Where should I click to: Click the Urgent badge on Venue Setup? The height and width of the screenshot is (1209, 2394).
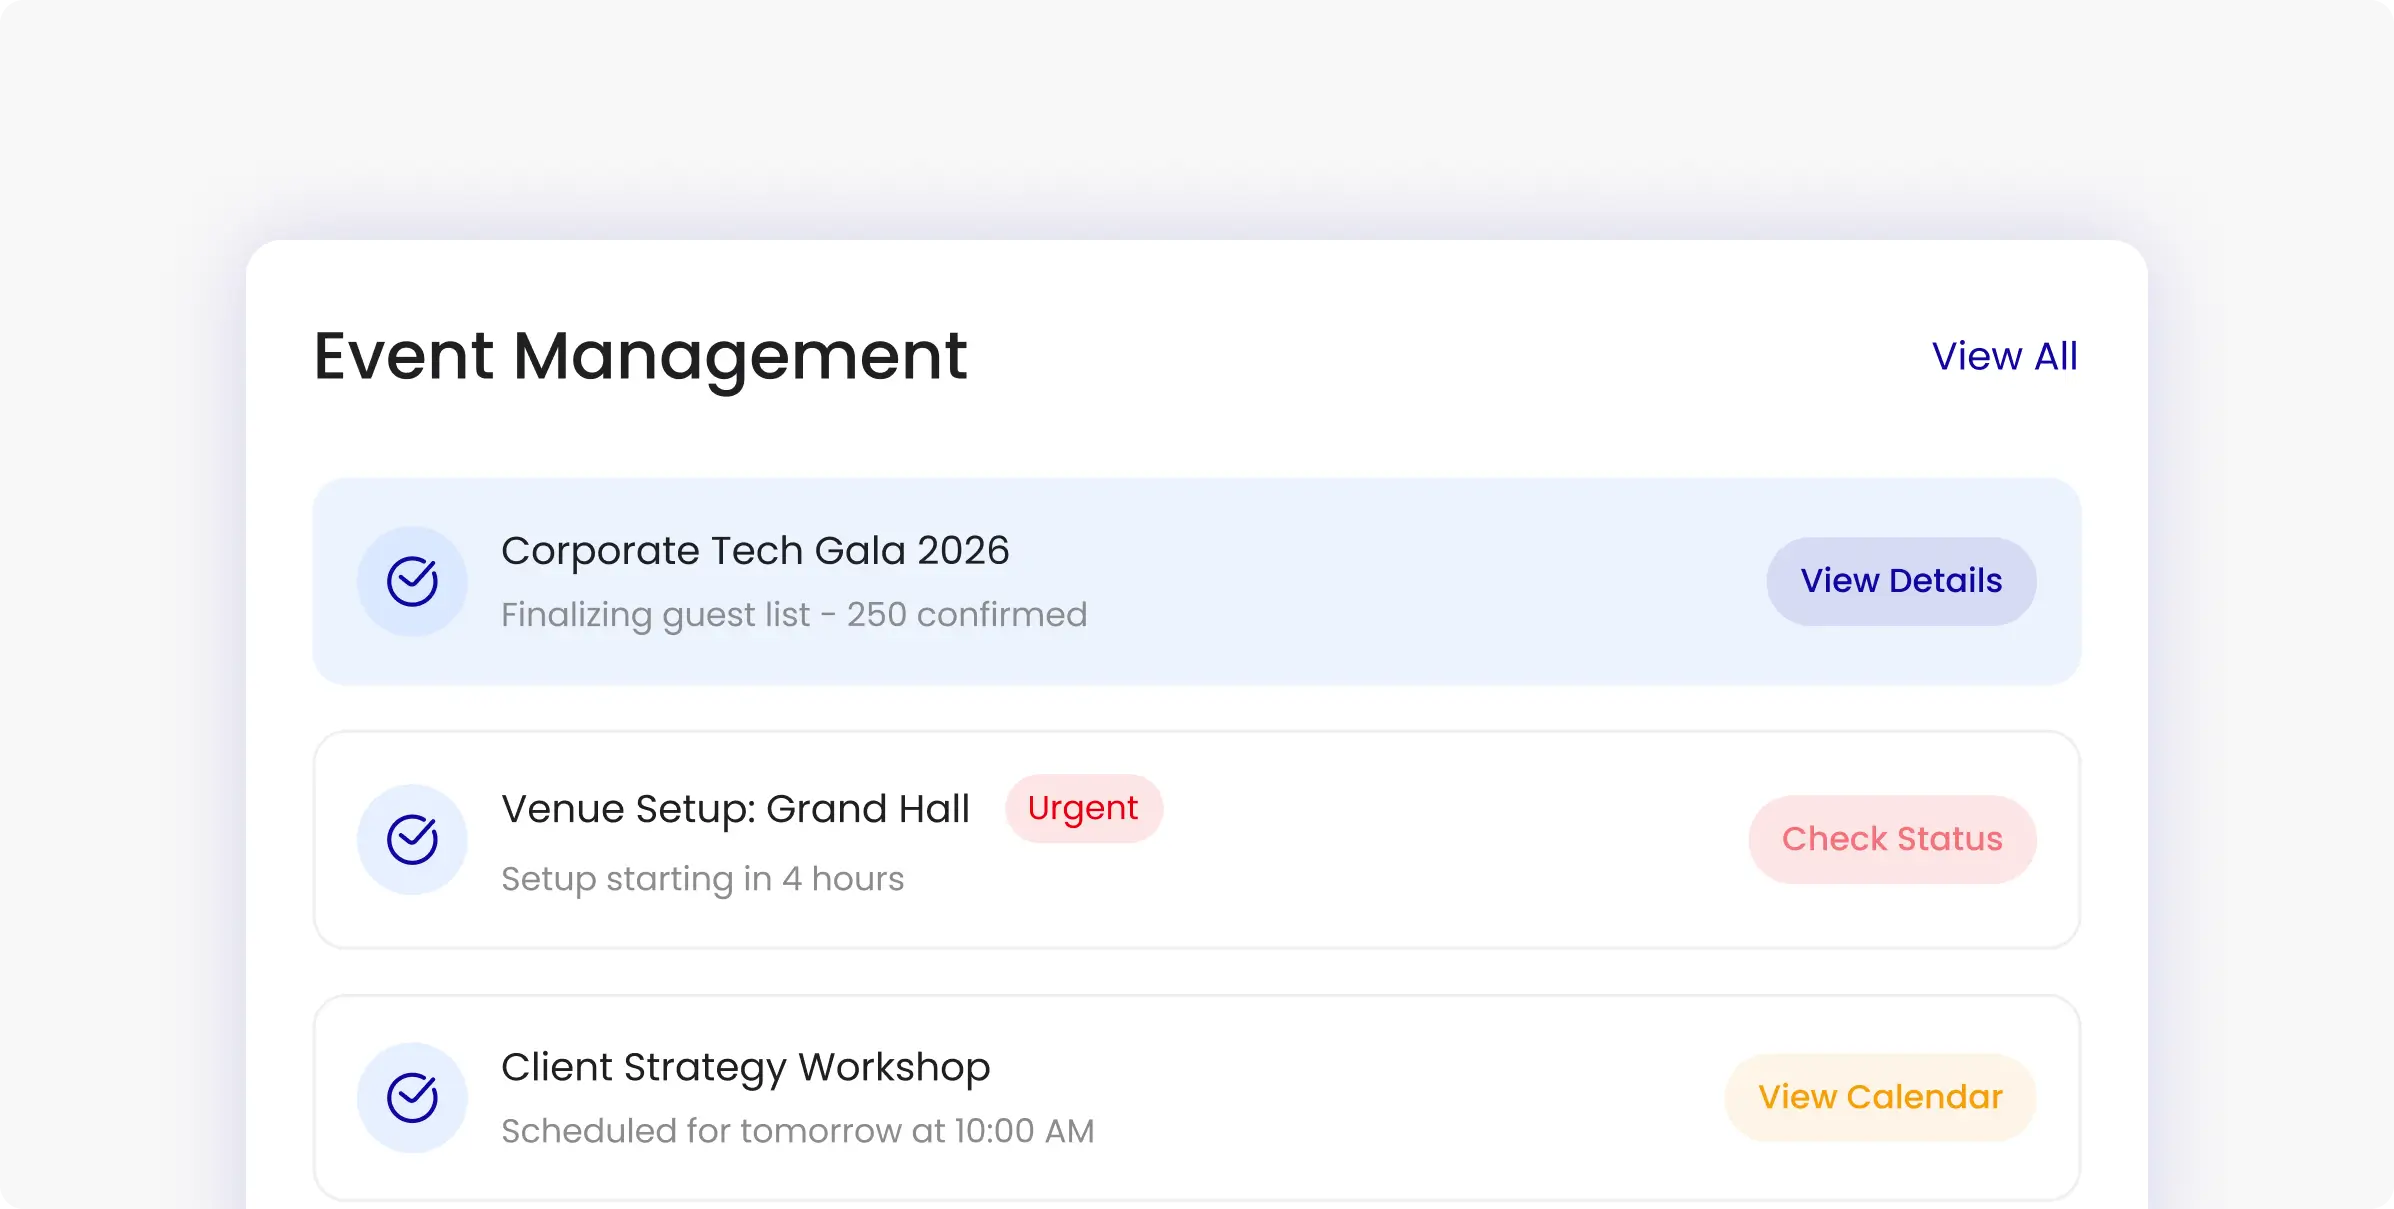1083,808
